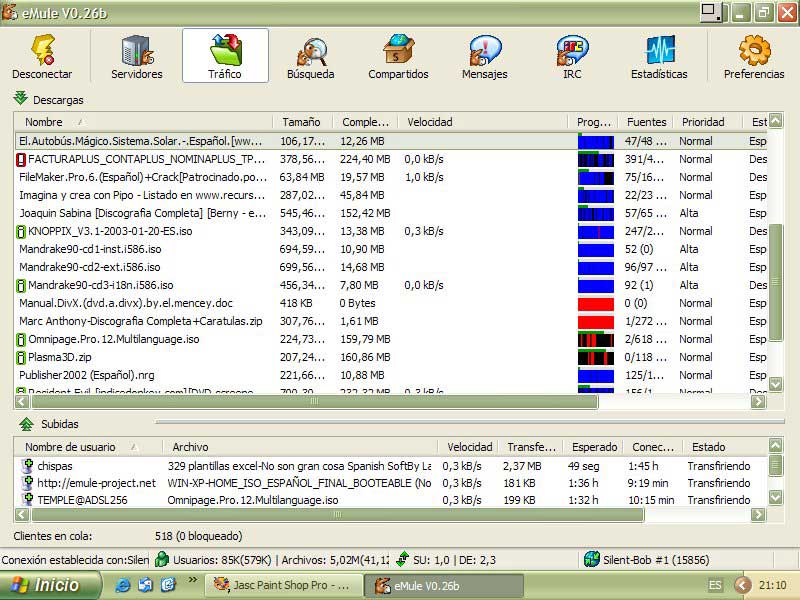Click downloads horizontal scroll right arrow
The image size is (800, 600).
tap(758, 402)
